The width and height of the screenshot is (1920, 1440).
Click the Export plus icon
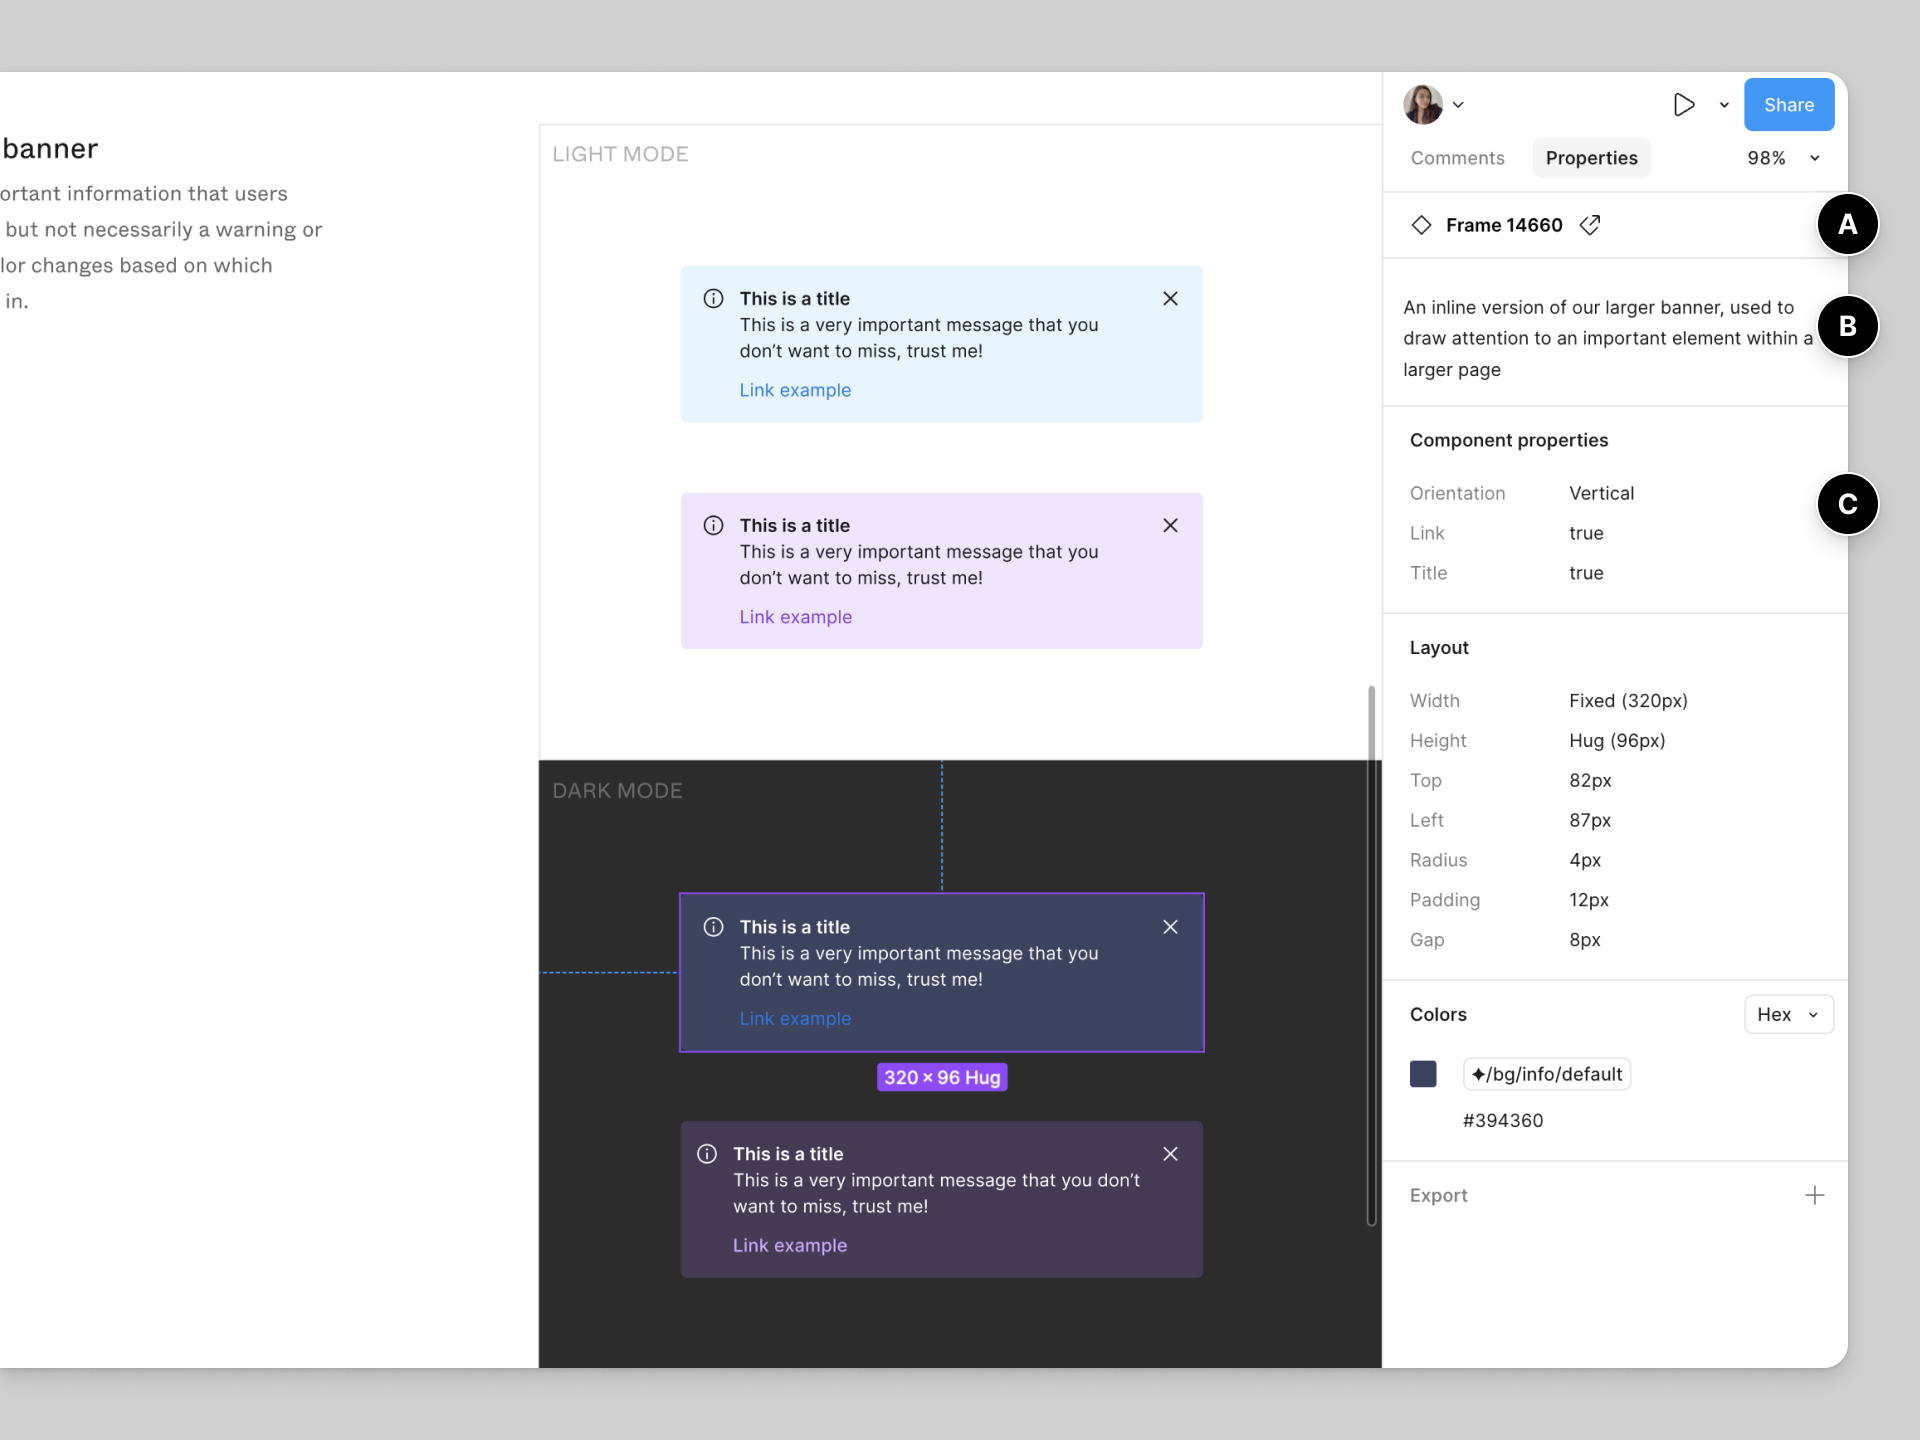(1814, 1195)
